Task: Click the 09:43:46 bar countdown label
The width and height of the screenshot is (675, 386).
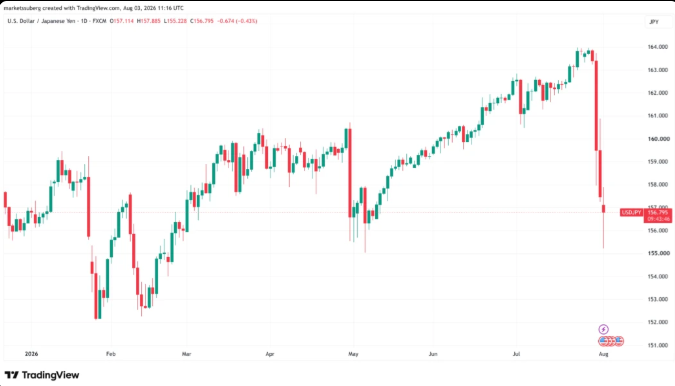Action: (658, 219)
